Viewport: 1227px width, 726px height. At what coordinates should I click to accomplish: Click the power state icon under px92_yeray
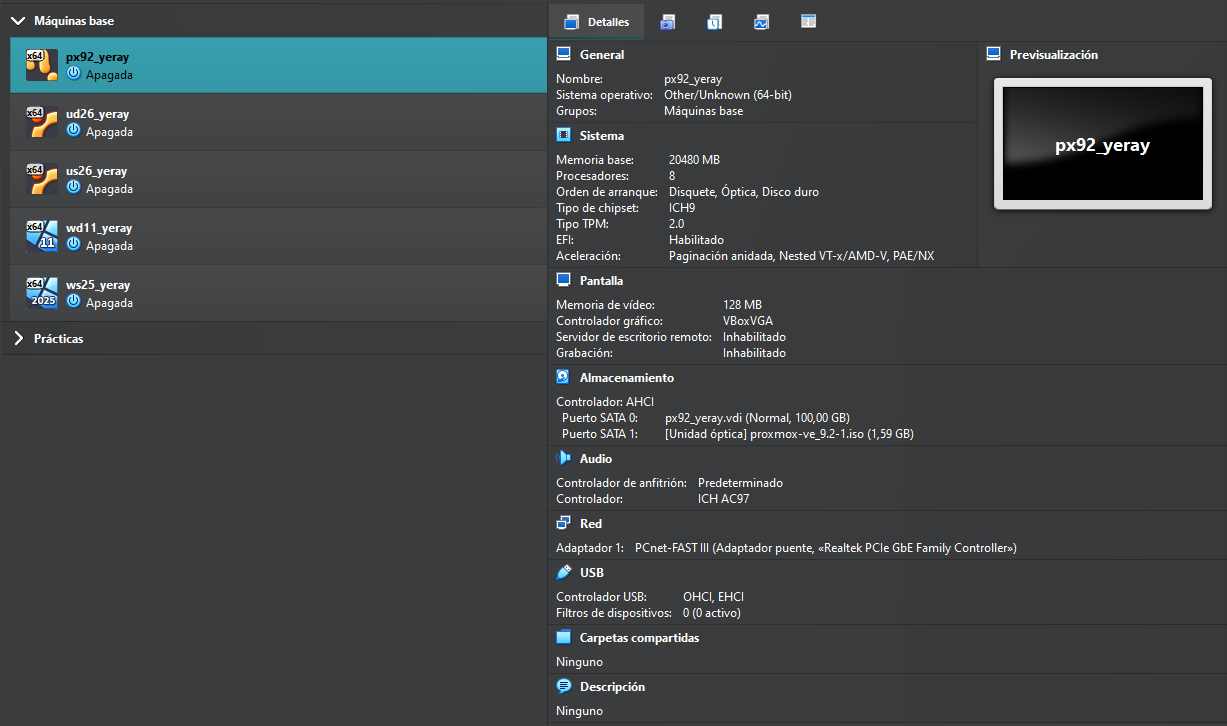73,74
